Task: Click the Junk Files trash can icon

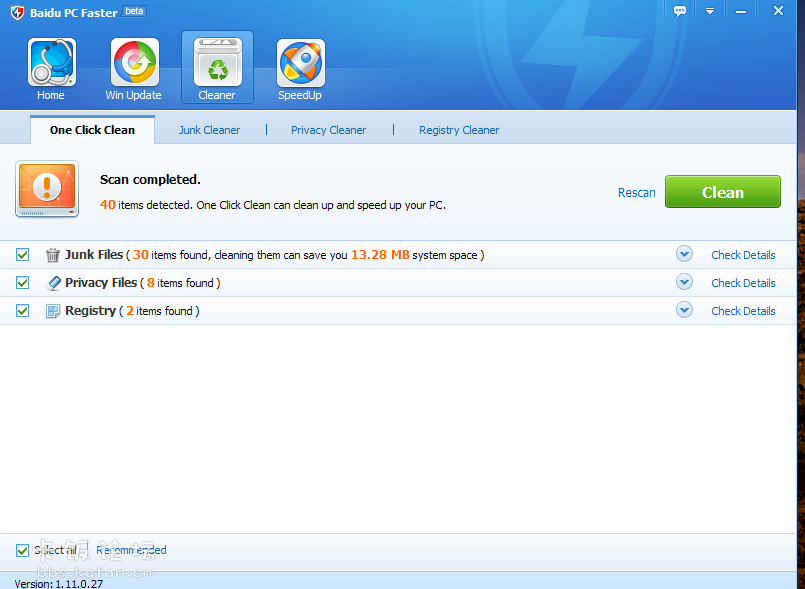Action: click(x=52, y=255)
